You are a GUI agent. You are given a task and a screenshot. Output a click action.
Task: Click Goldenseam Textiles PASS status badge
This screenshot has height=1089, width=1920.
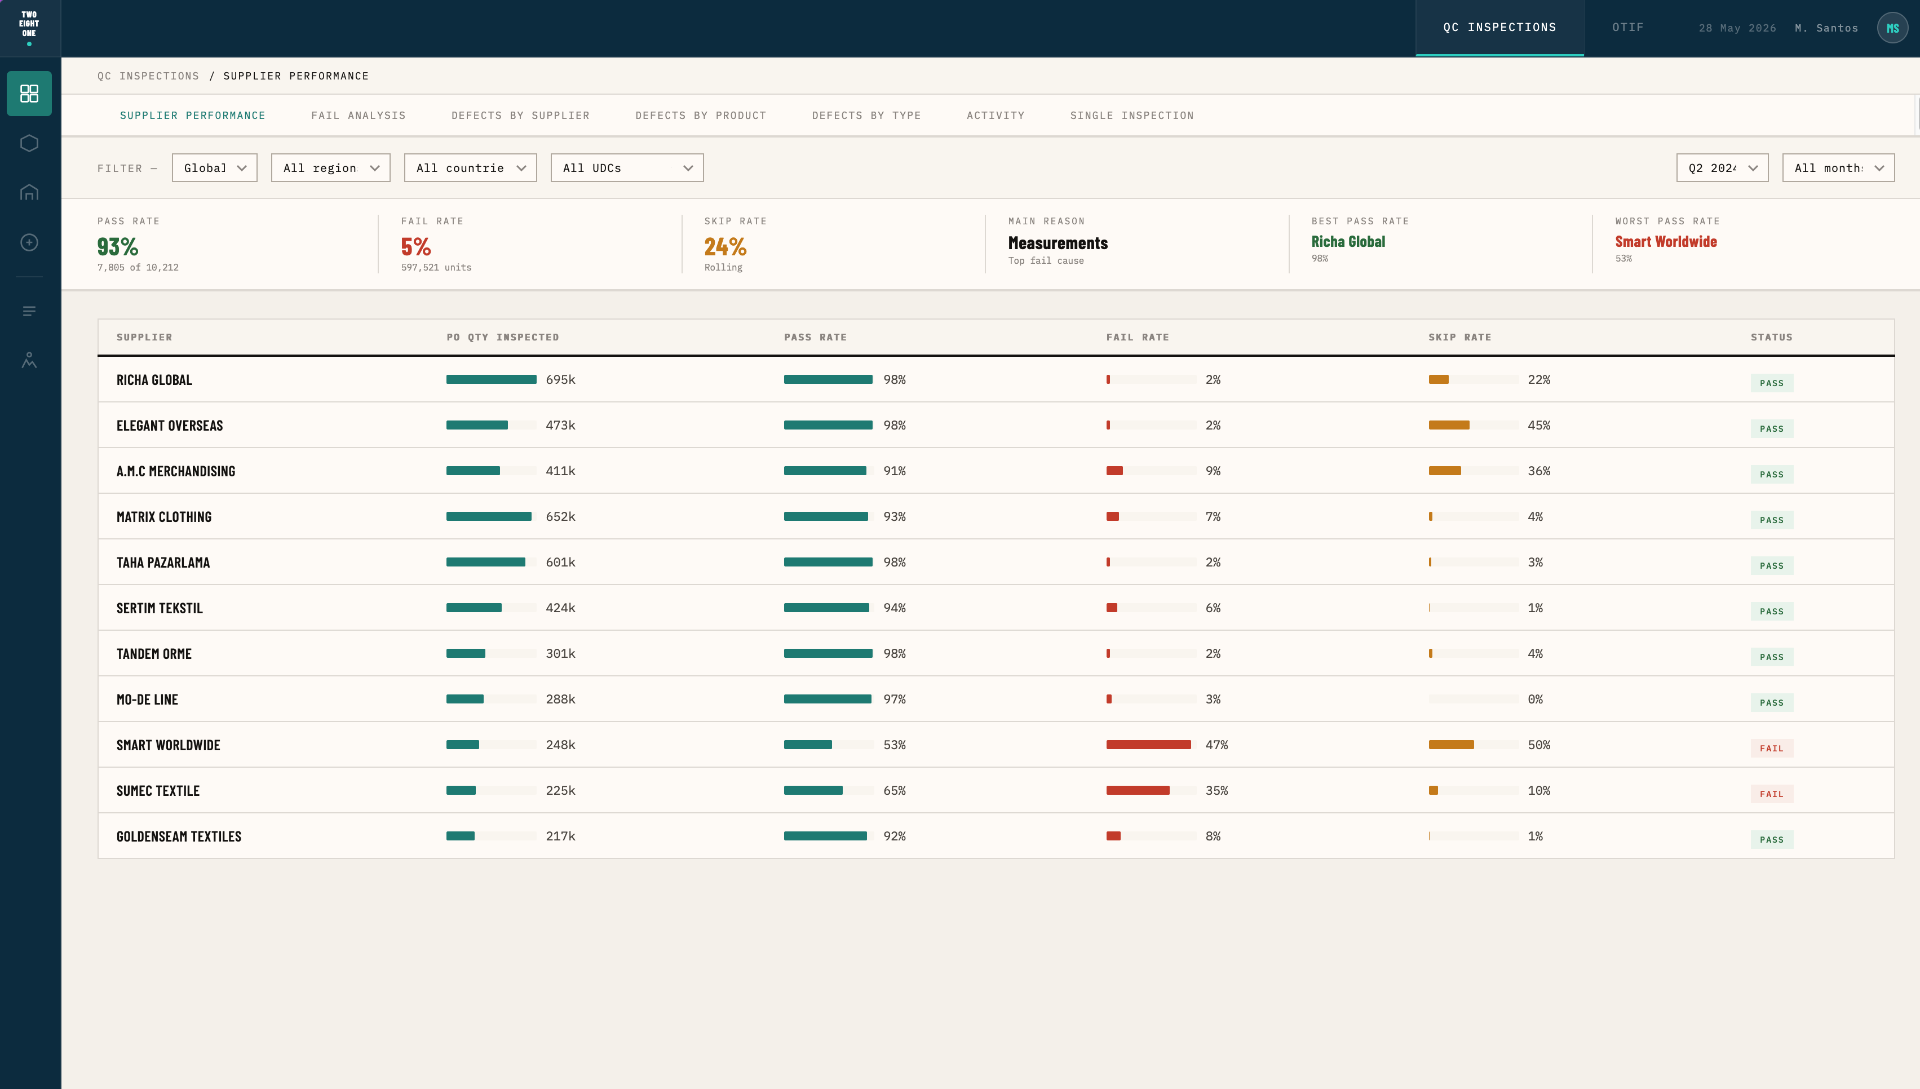1771,840
